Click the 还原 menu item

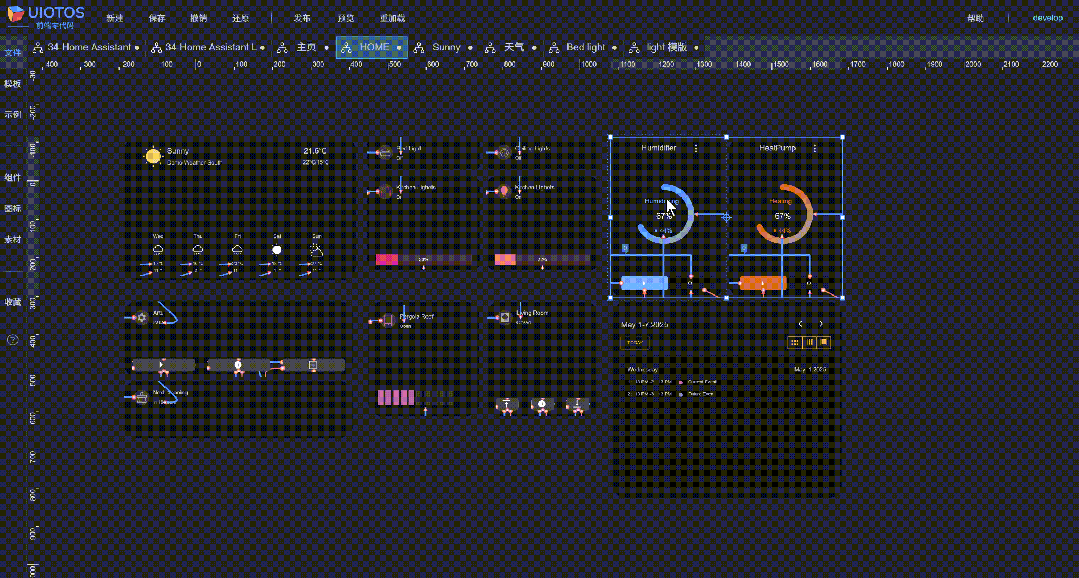(x=240, y=19)
